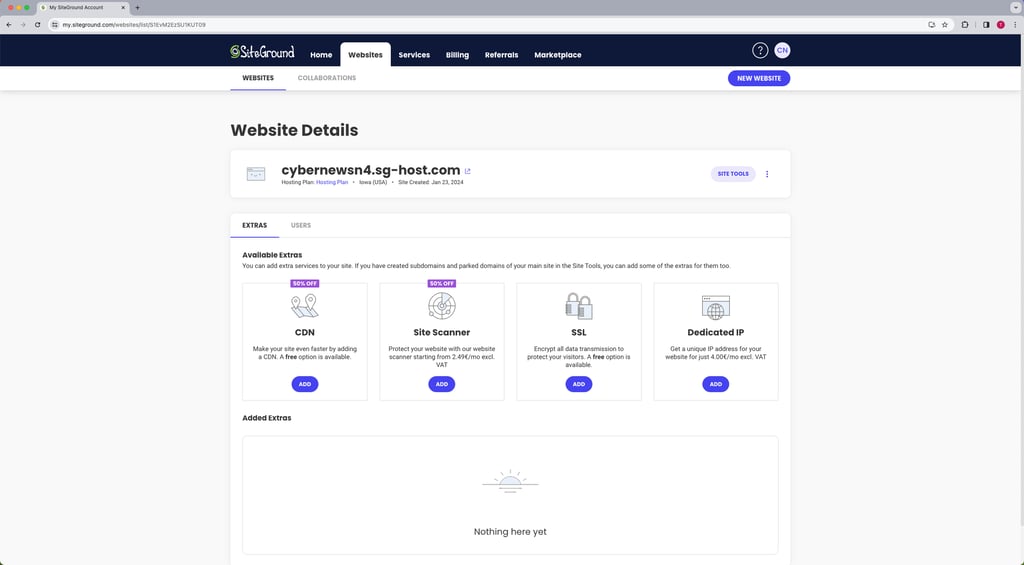Click the Iowa (USA) location text
This screenshot has width=1024, height=565.
click(373, 182)
